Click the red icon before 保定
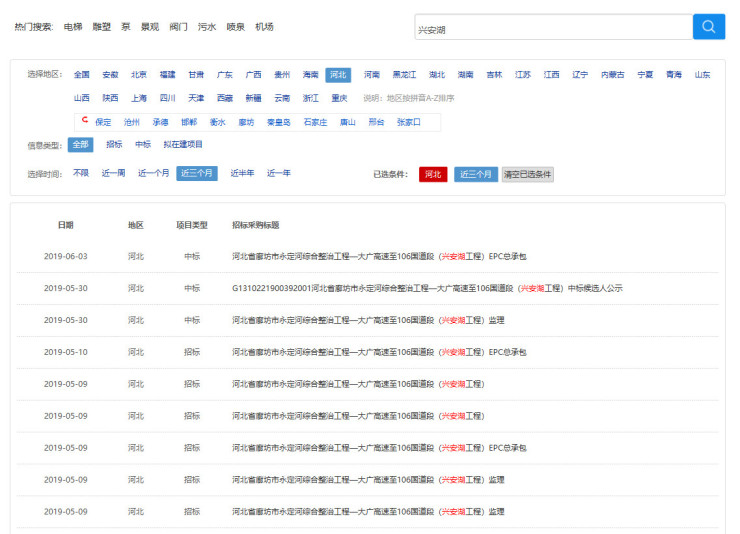The width and height of the screenshot is (740, 534). [85, 121]
